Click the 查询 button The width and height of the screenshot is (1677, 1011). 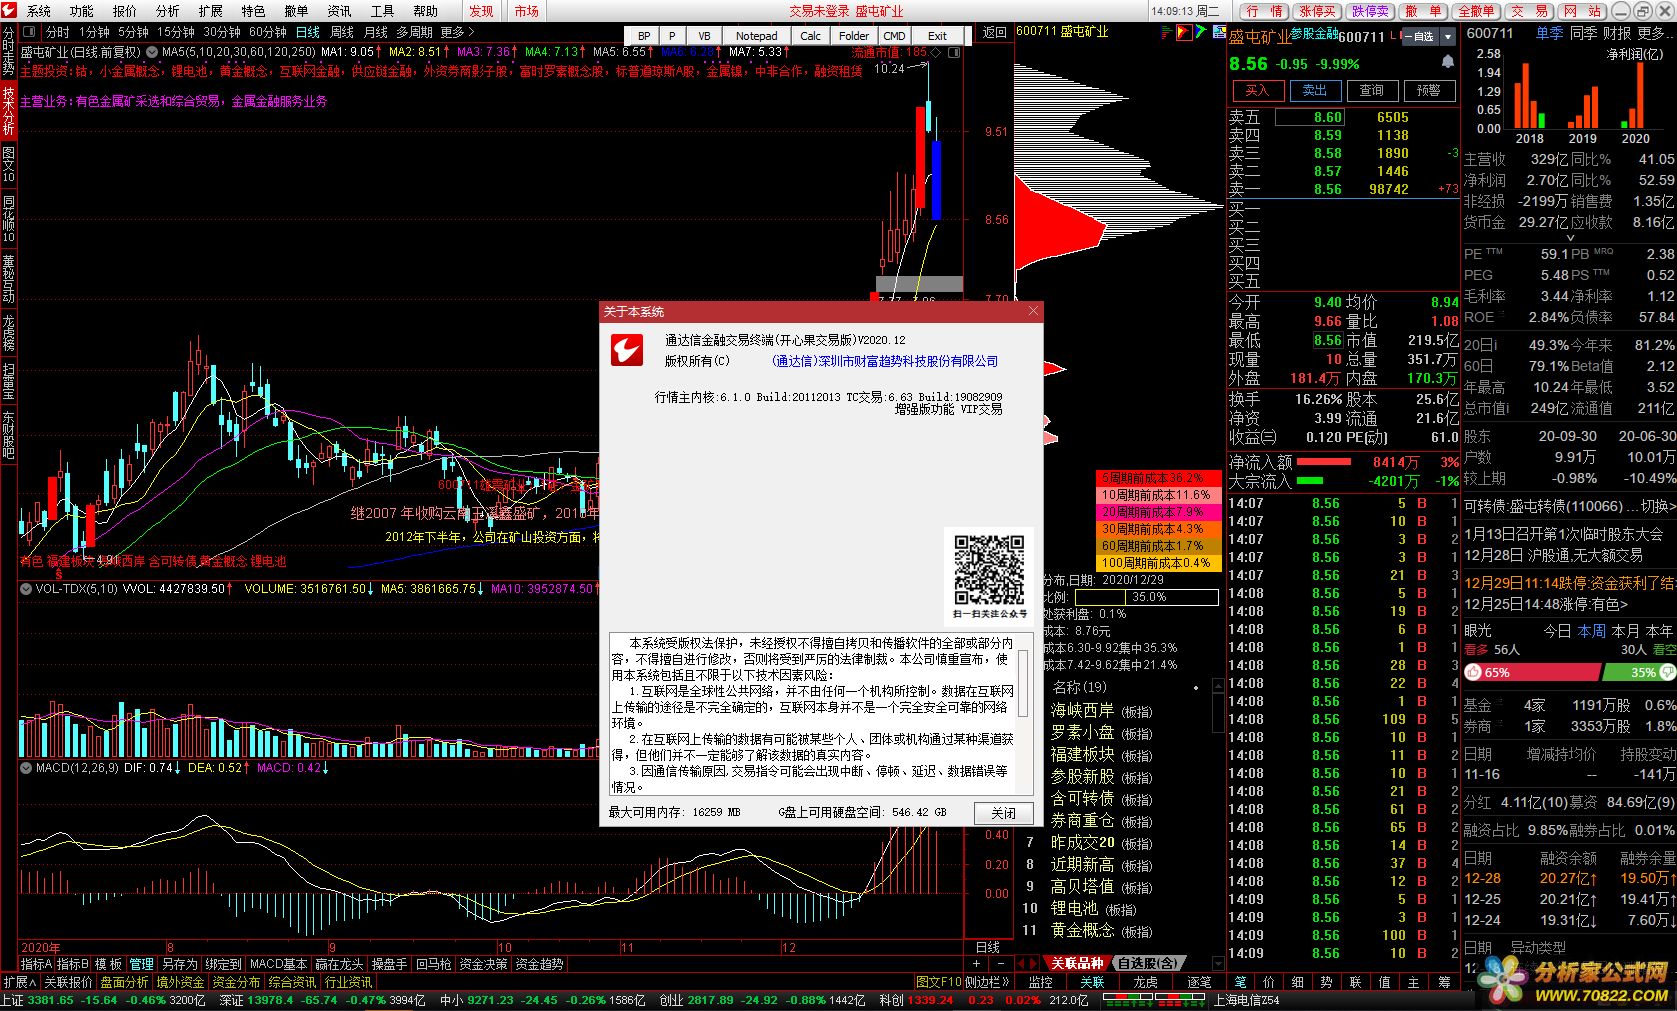(x=1371, y=90)
